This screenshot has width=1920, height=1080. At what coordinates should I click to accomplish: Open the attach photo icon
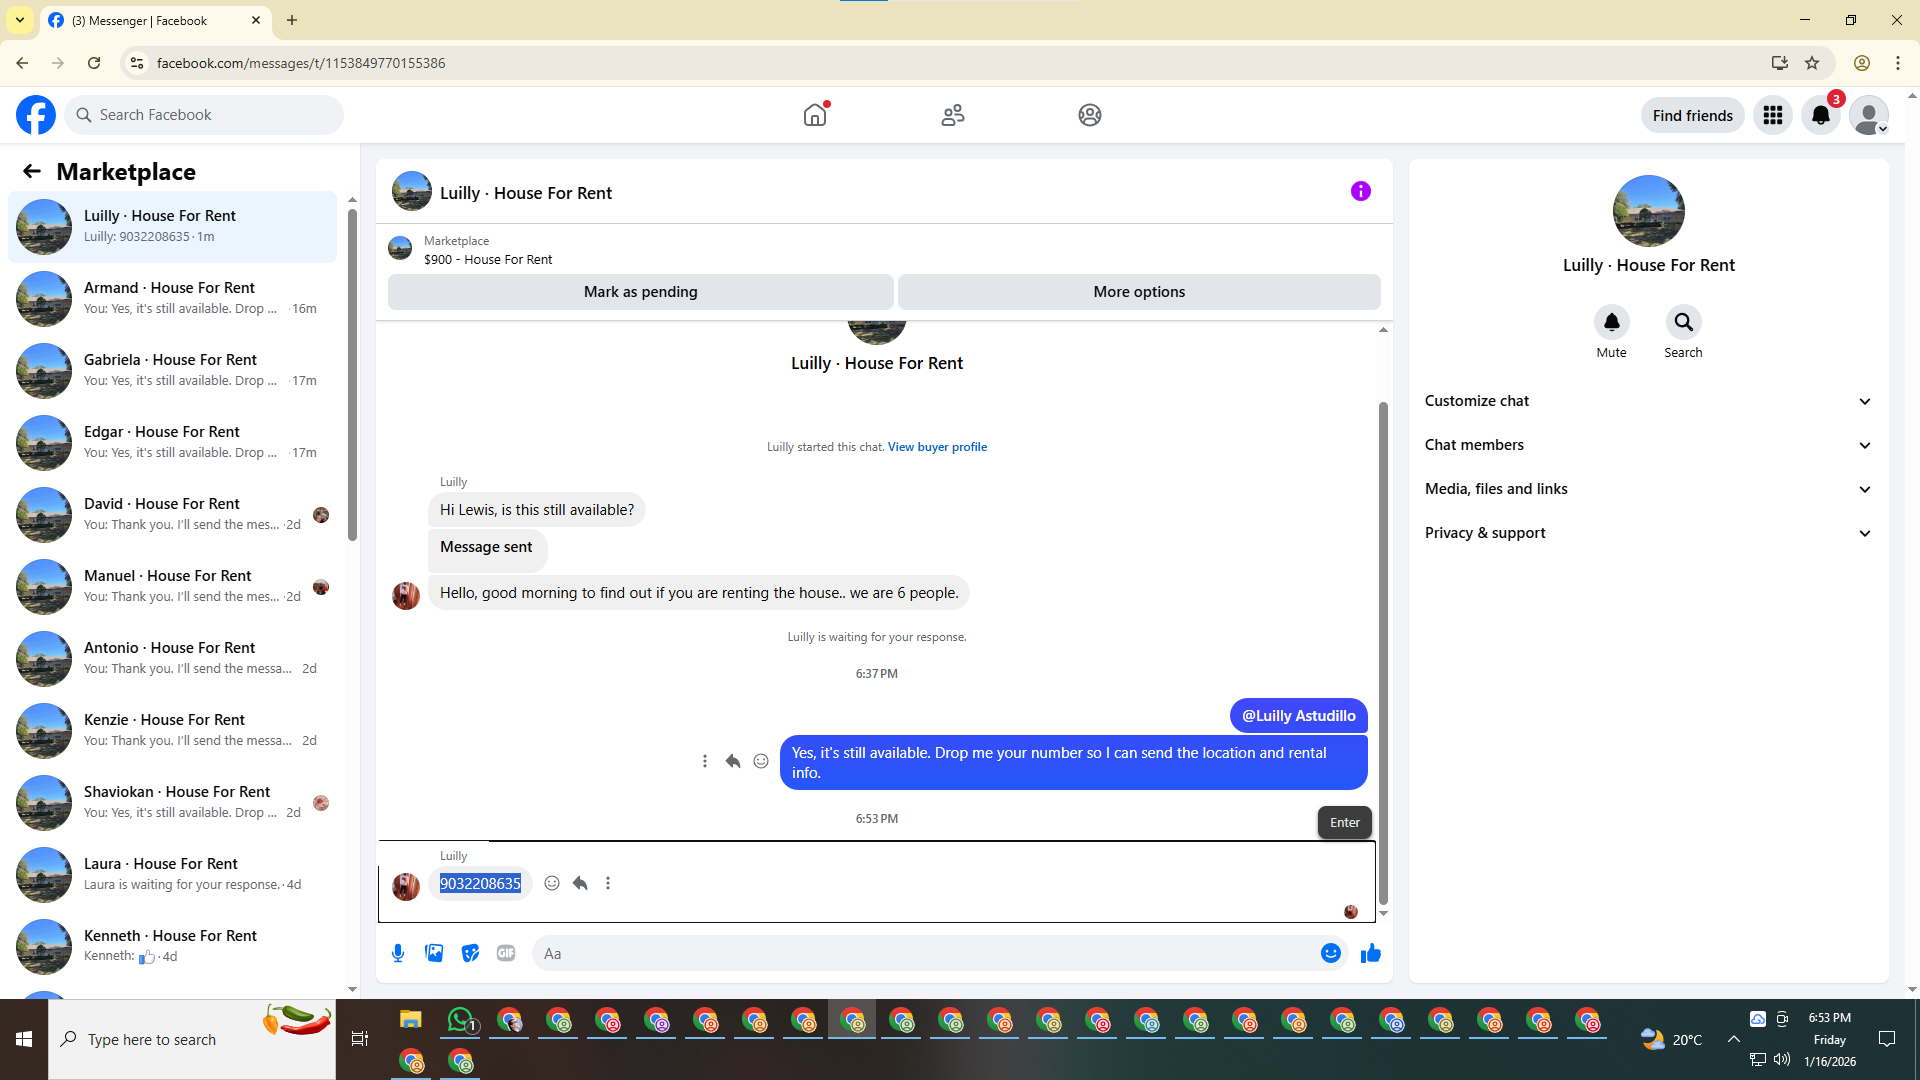(434, 953)
